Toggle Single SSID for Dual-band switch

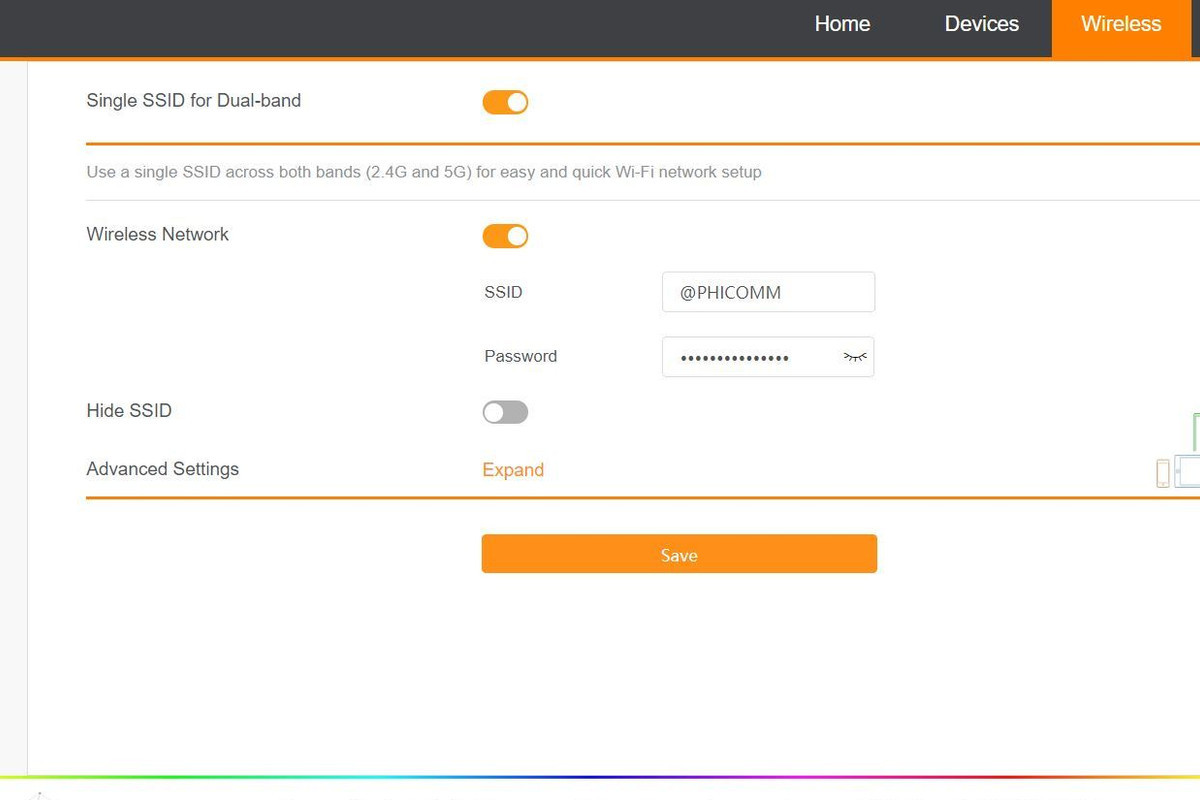pos(505,102)
